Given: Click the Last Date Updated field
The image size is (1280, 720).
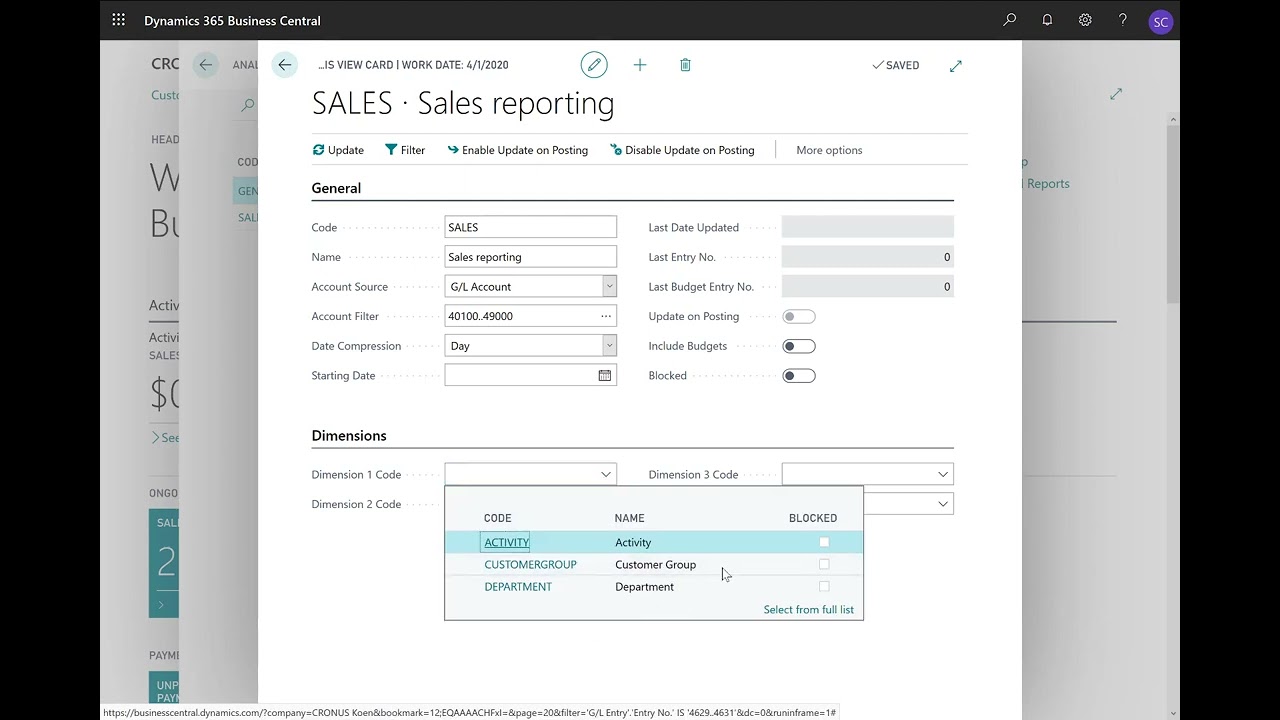Looking at the screenshot, I should [x=868, y=227].
